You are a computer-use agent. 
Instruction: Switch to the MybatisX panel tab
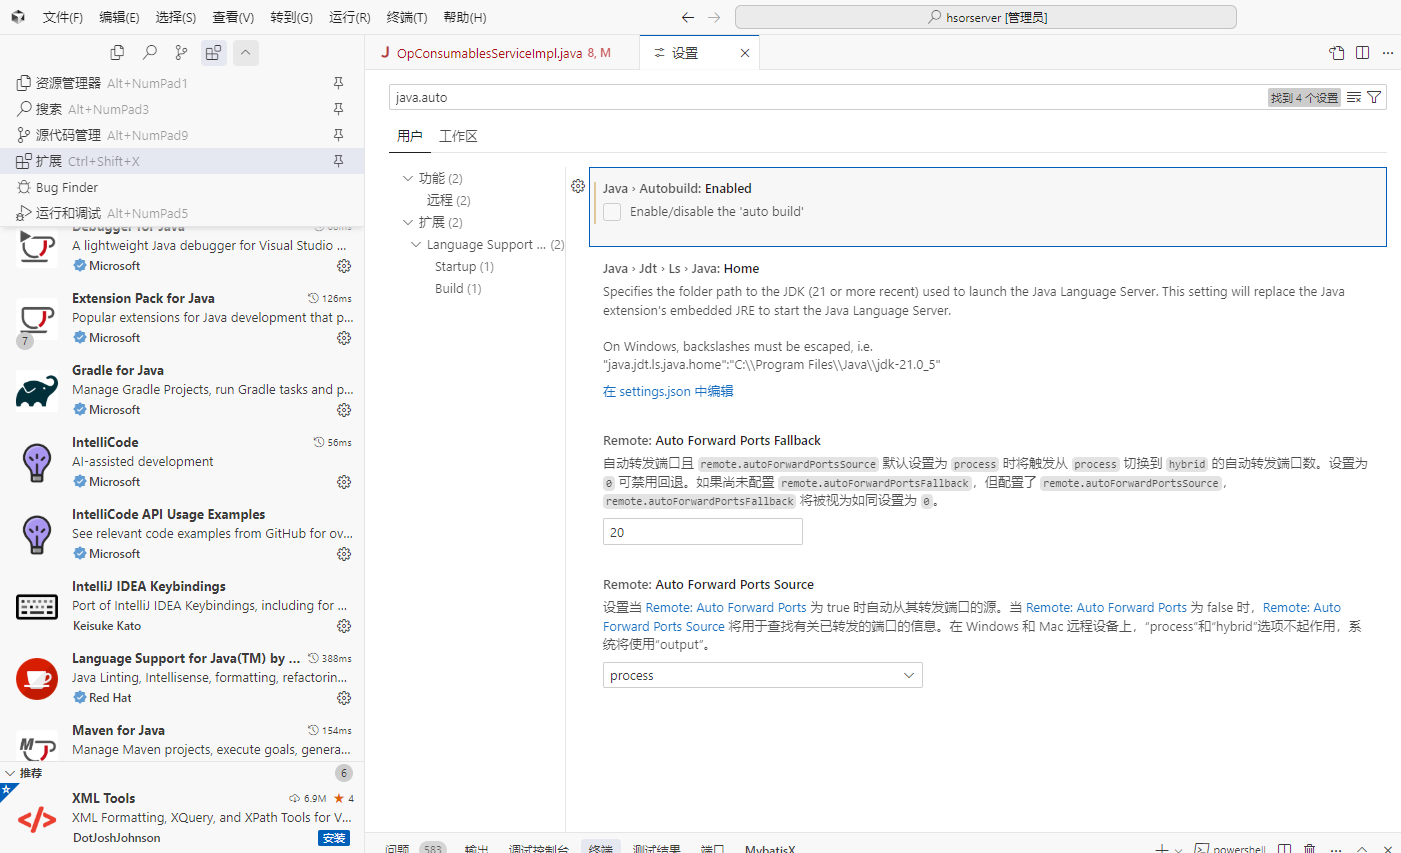coord(770,848)
